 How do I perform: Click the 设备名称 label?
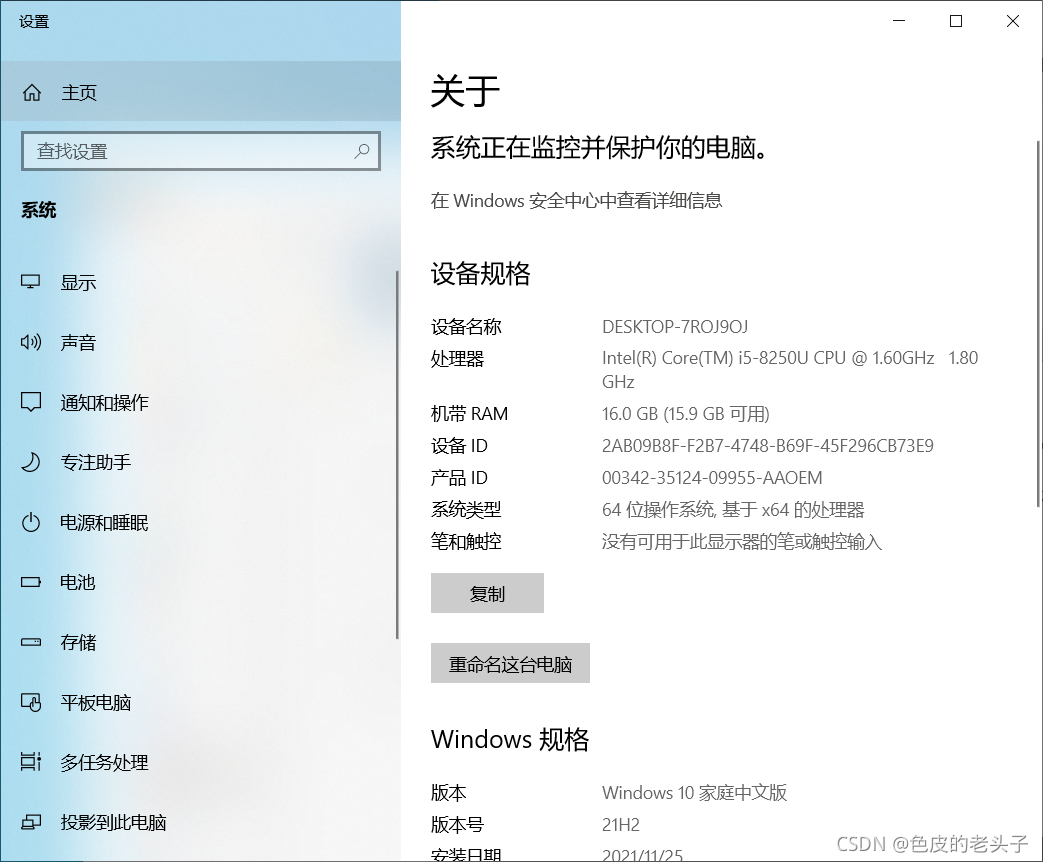466,327
